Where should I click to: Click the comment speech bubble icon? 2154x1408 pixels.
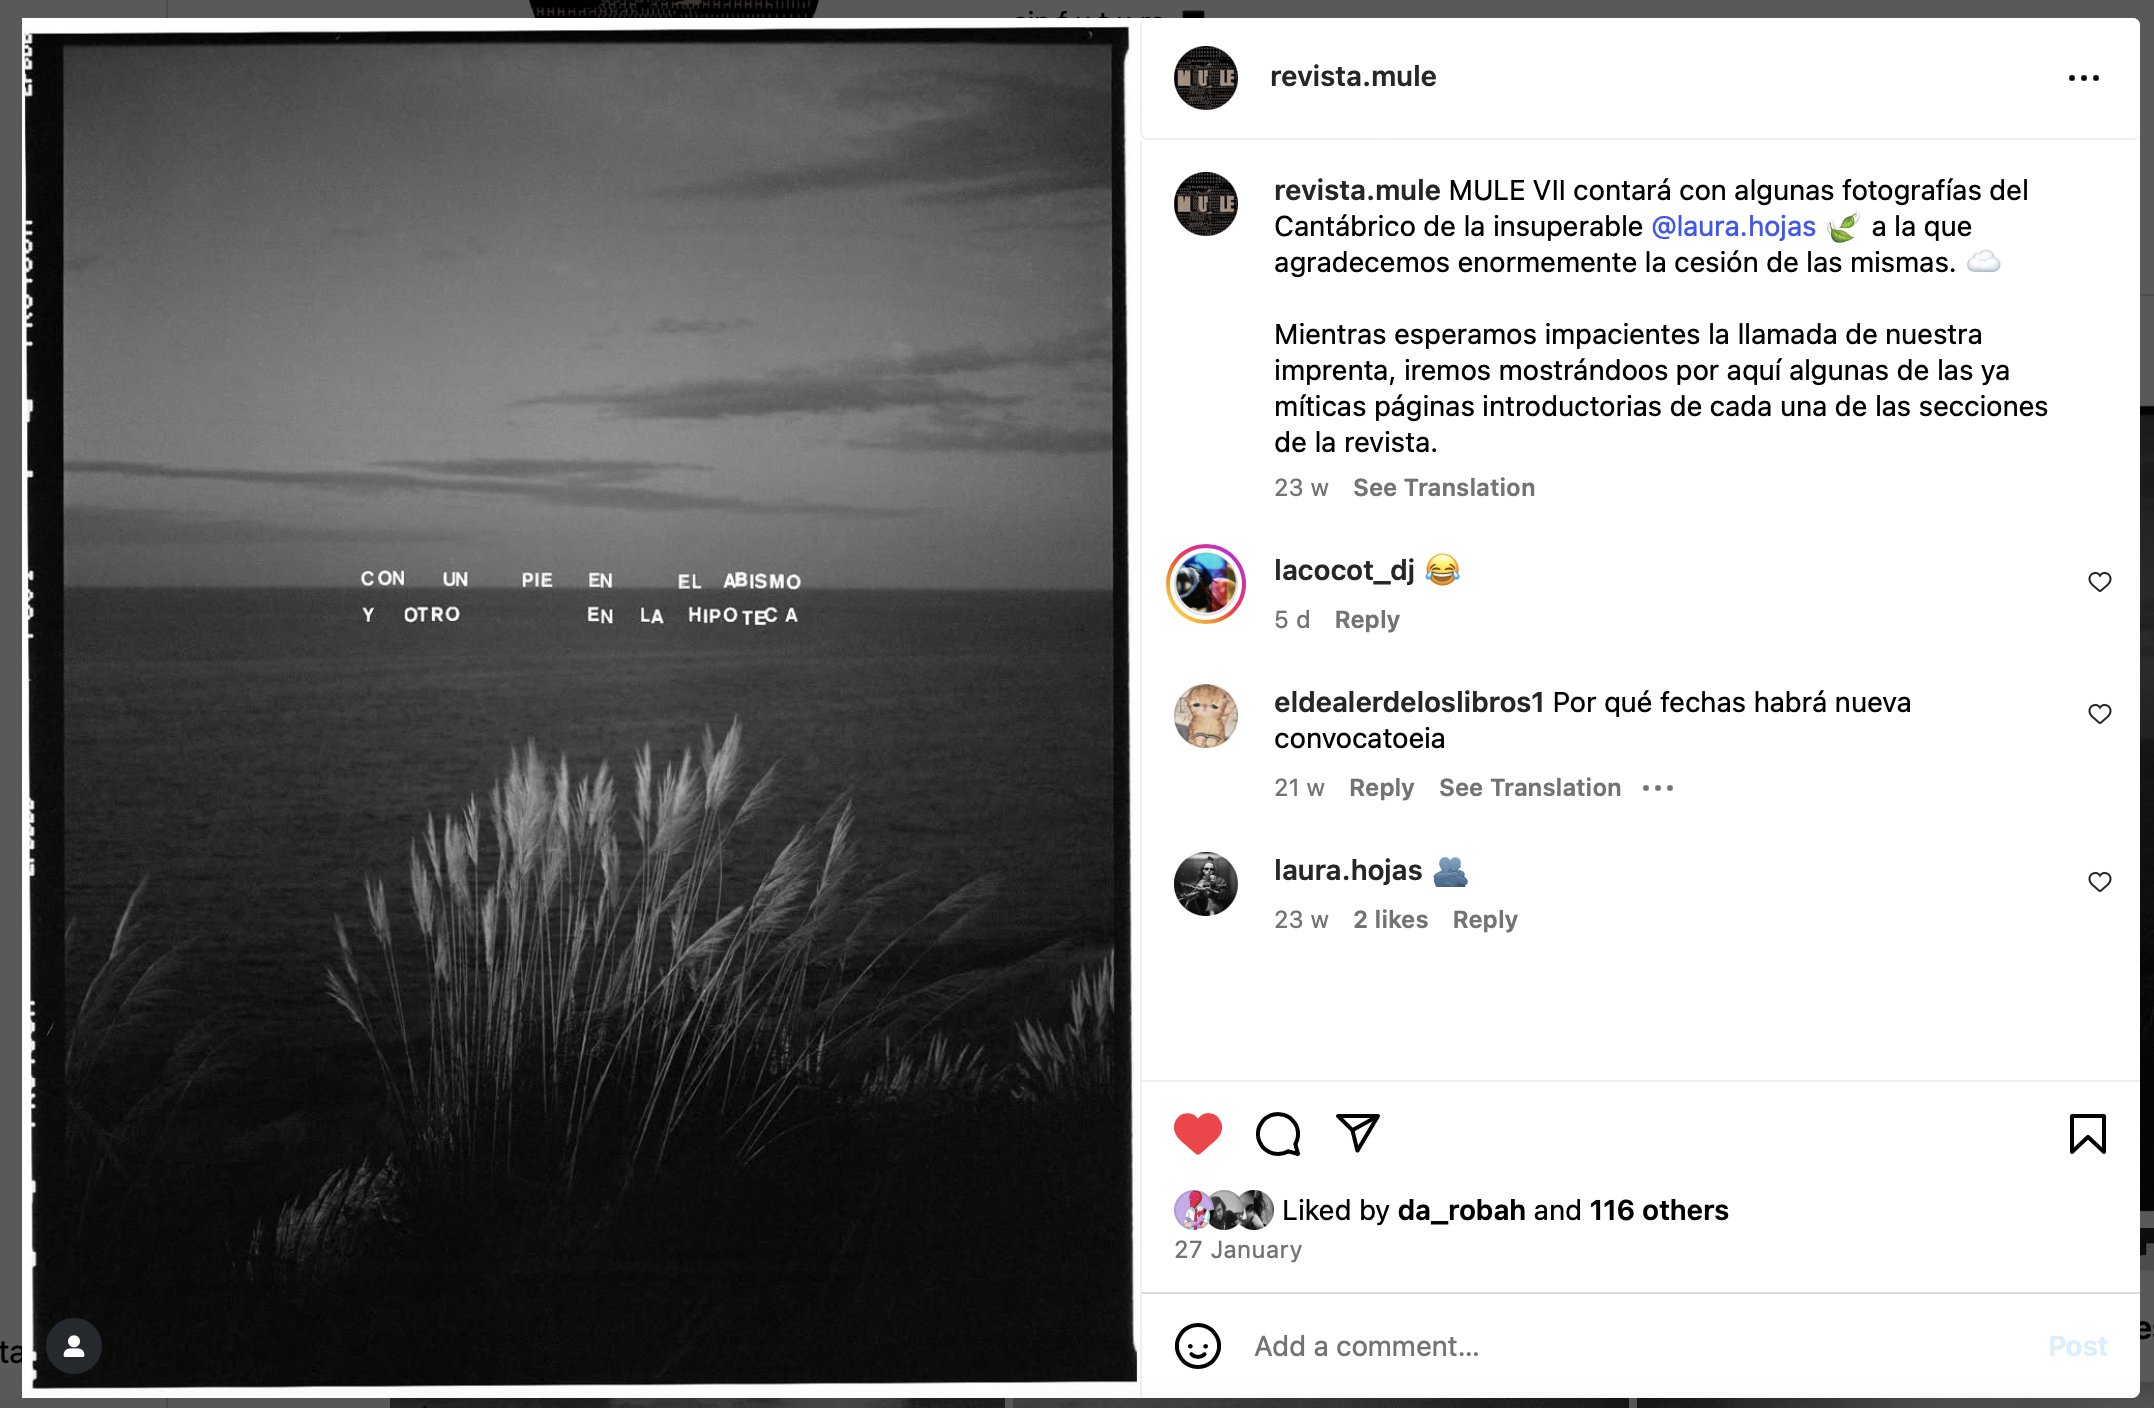click(x=1277, y=1134)
